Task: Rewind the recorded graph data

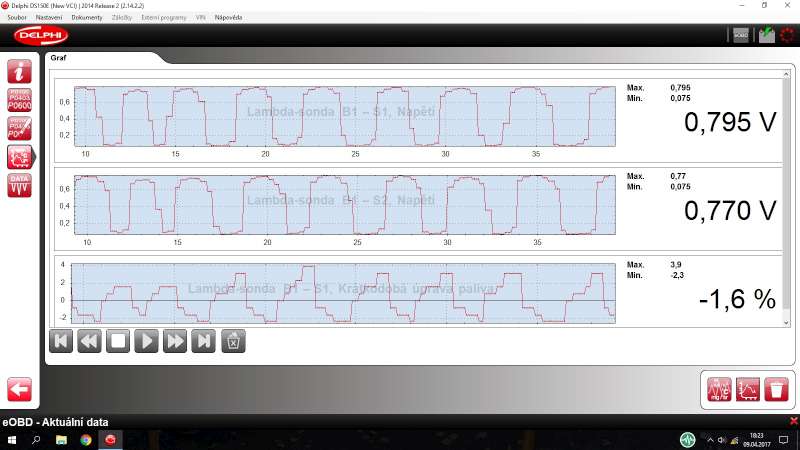Action: click(89, 341)
